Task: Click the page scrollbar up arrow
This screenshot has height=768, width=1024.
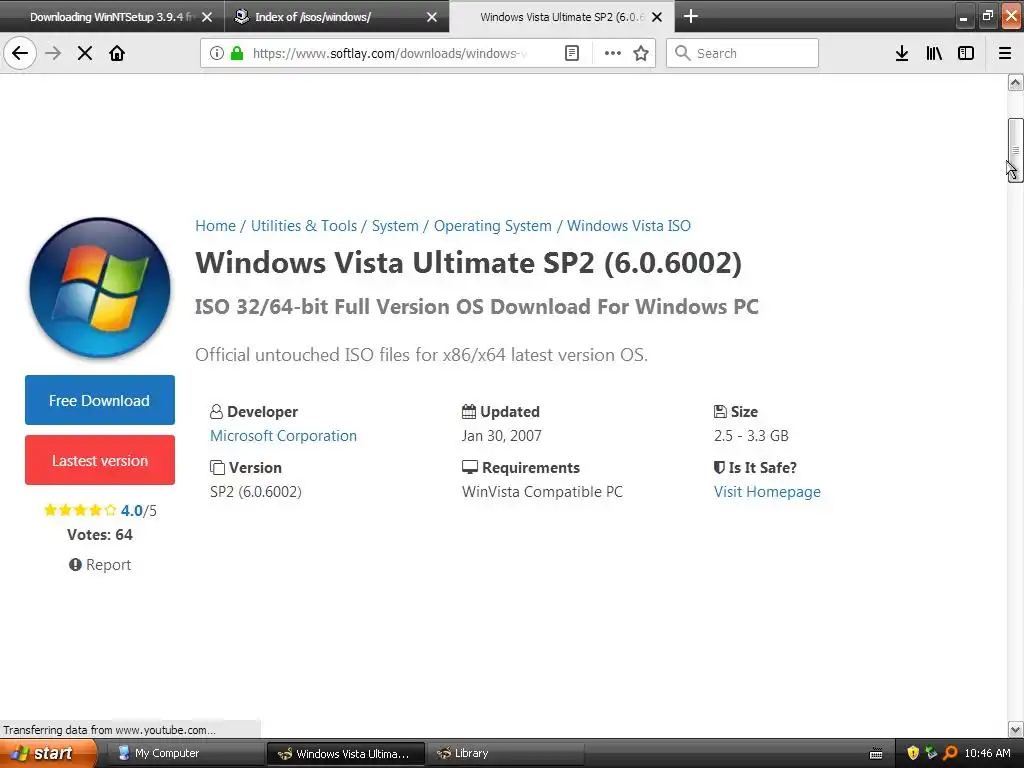Action: coord(1015,82)
